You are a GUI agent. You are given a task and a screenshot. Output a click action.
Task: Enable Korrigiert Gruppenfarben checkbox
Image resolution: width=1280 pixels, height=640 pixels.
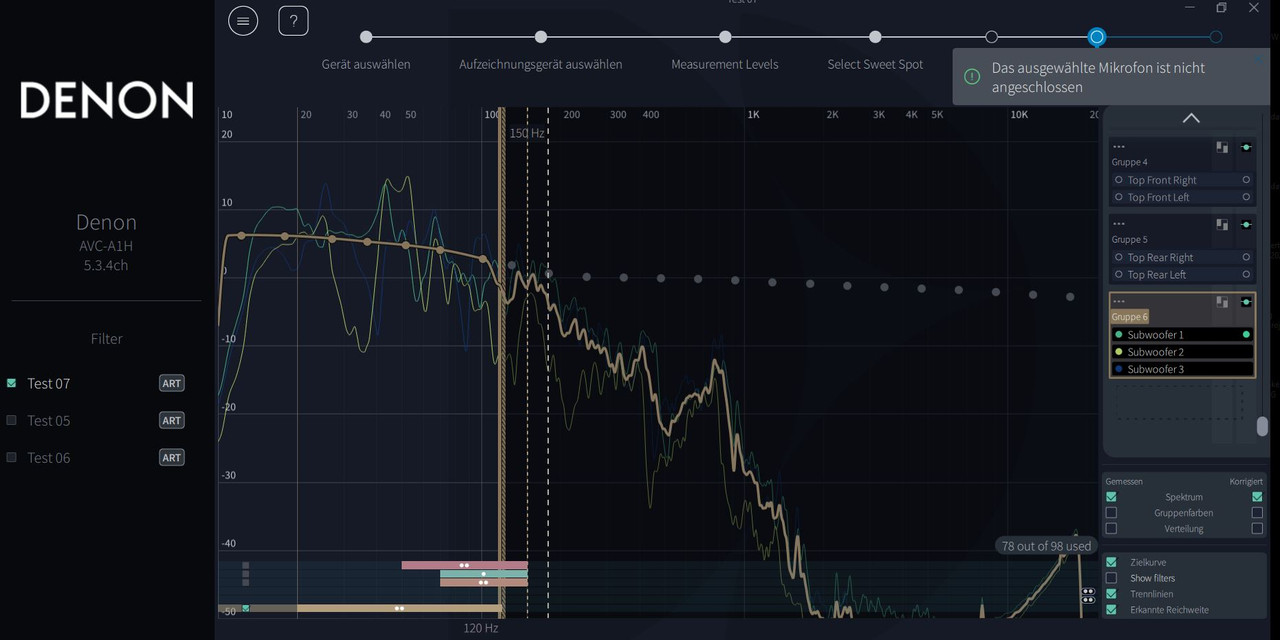point(1257,513)
